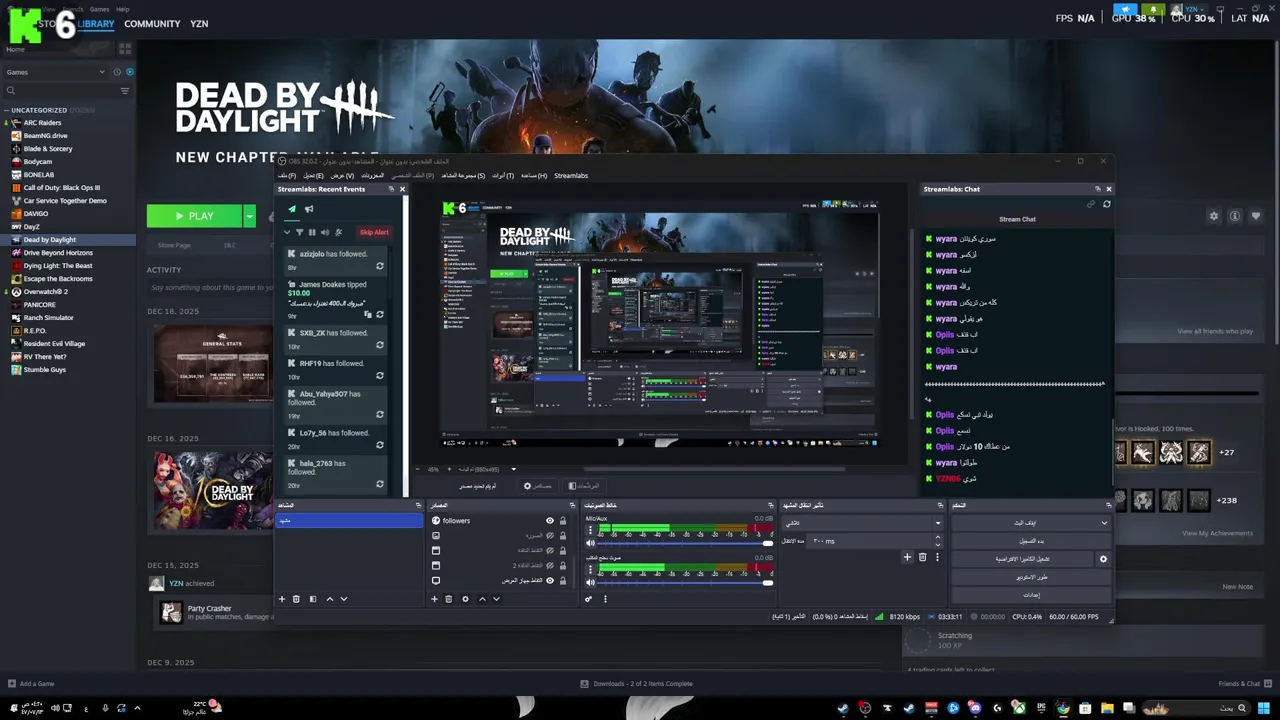
Task: Open the filter funnel icon in Recent Events
Action: (299, 232)
